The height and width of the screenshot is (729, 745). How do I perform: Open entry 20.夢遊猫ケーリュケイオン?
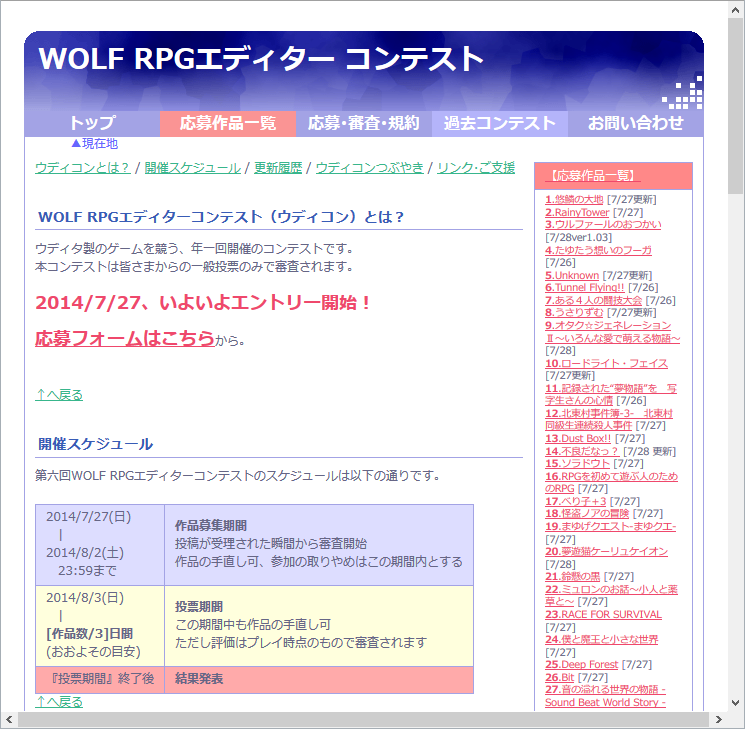[606, 552]
